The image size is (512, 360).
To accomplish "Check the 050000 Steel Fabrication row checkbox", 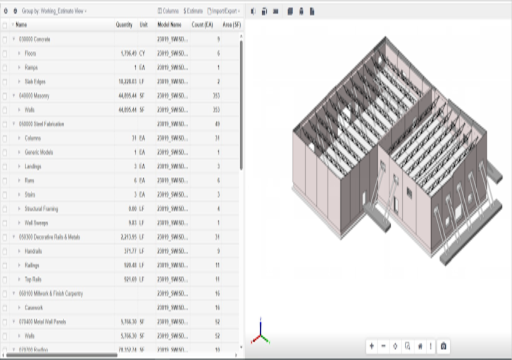I will [5, 124].
